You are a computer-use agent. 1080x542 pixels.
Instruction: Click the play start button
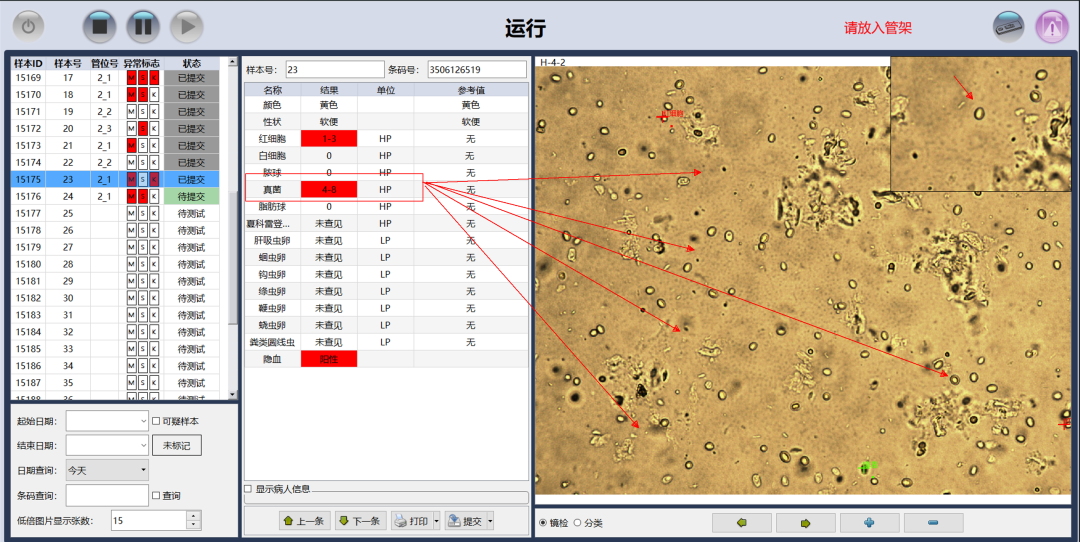187,28
